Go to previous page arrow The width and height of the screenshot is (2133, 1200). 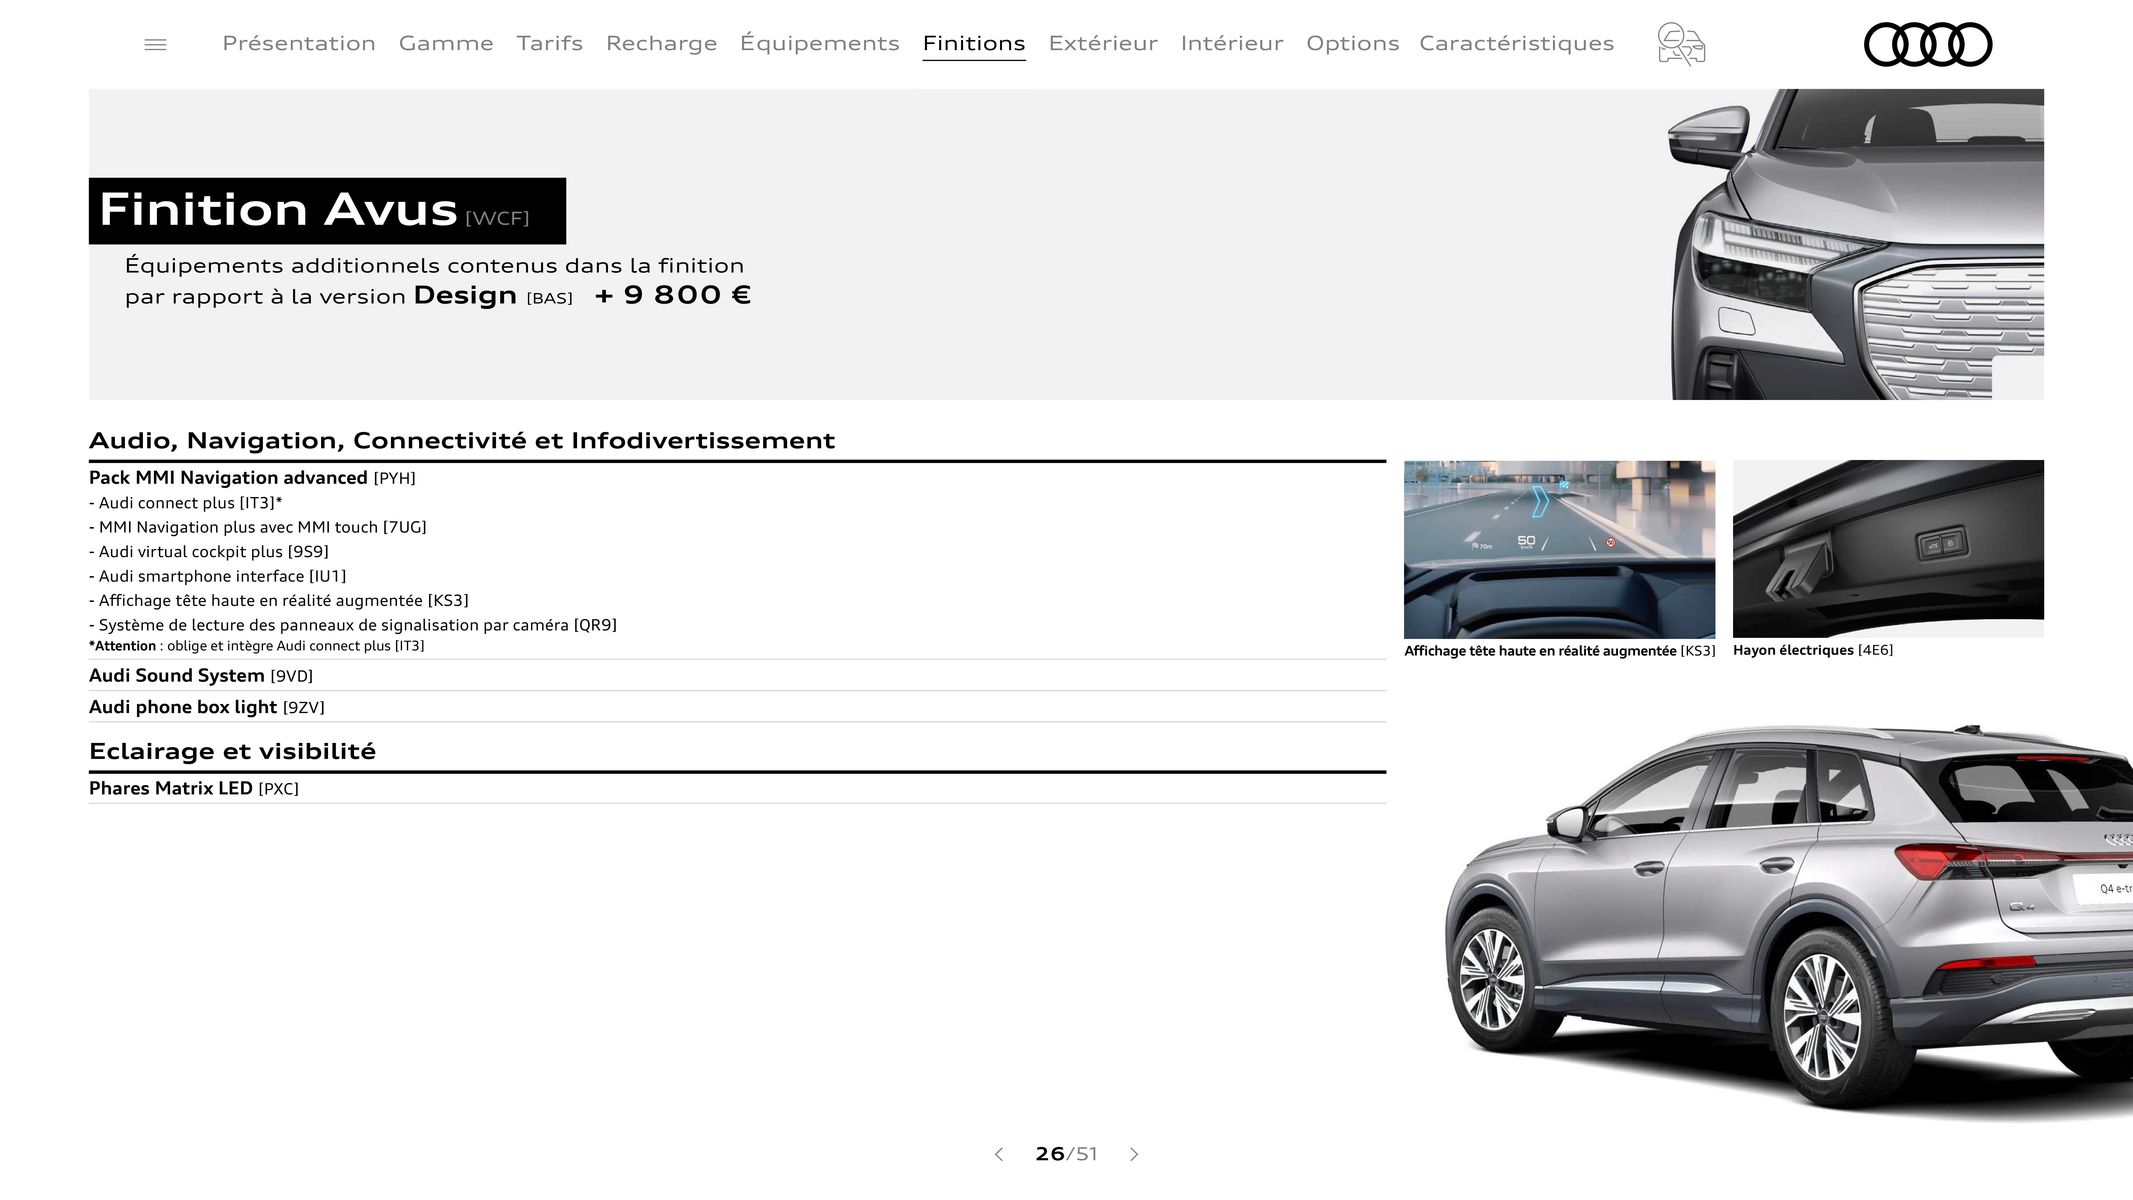tap(998, 1154)
